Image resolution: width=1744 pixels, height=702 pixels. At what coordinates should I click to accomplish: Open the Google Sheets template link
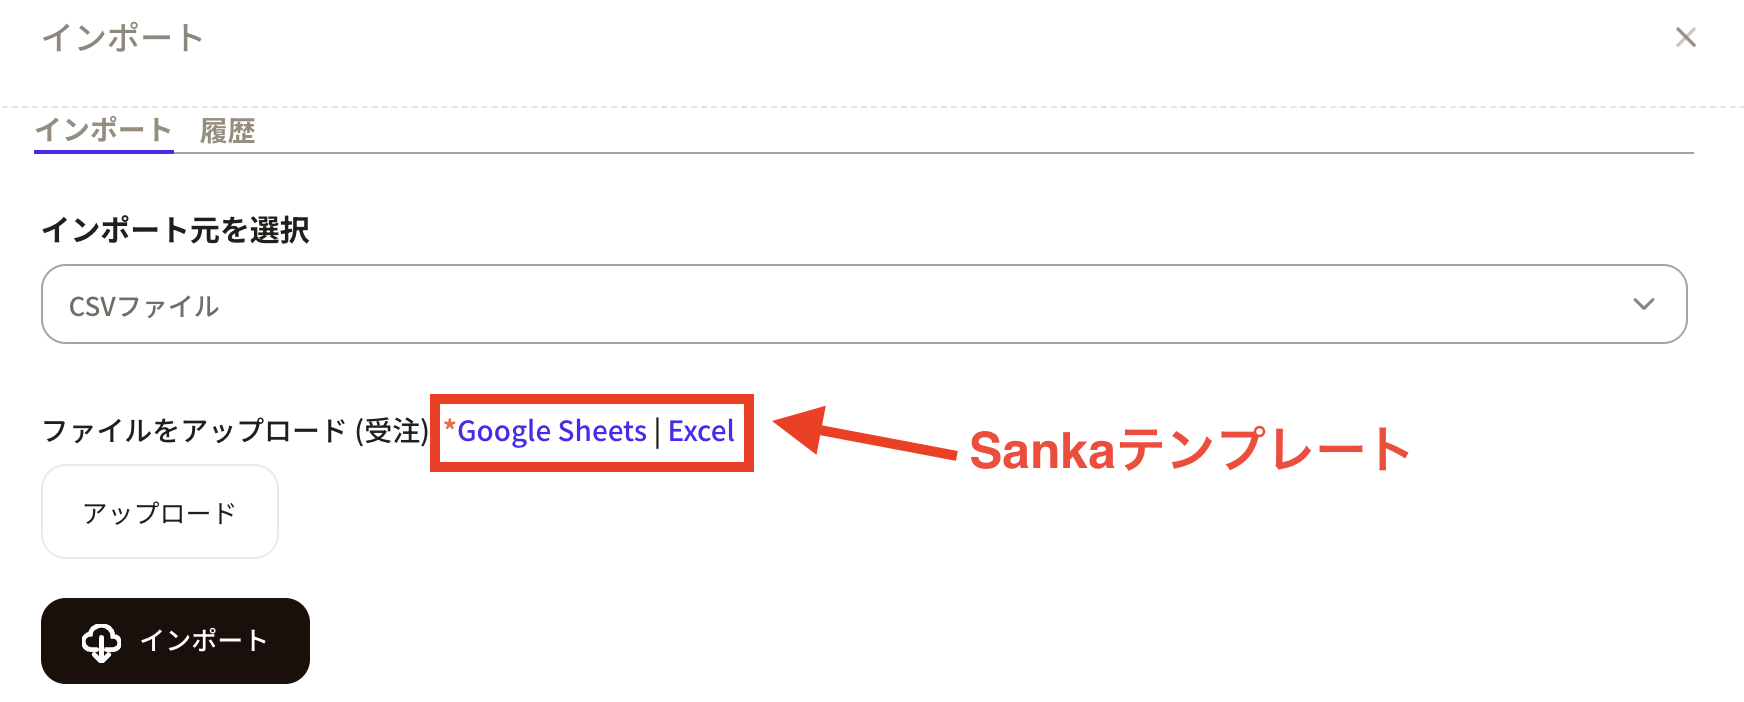point(552,431)
